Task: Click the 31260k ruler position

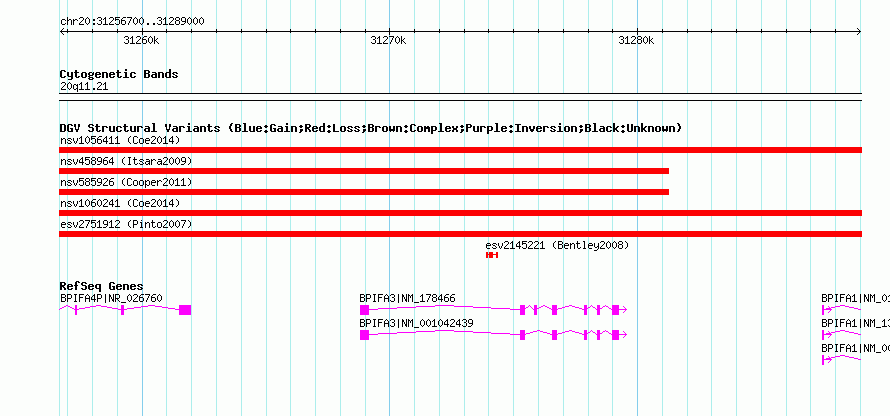Action: (141, 40)
